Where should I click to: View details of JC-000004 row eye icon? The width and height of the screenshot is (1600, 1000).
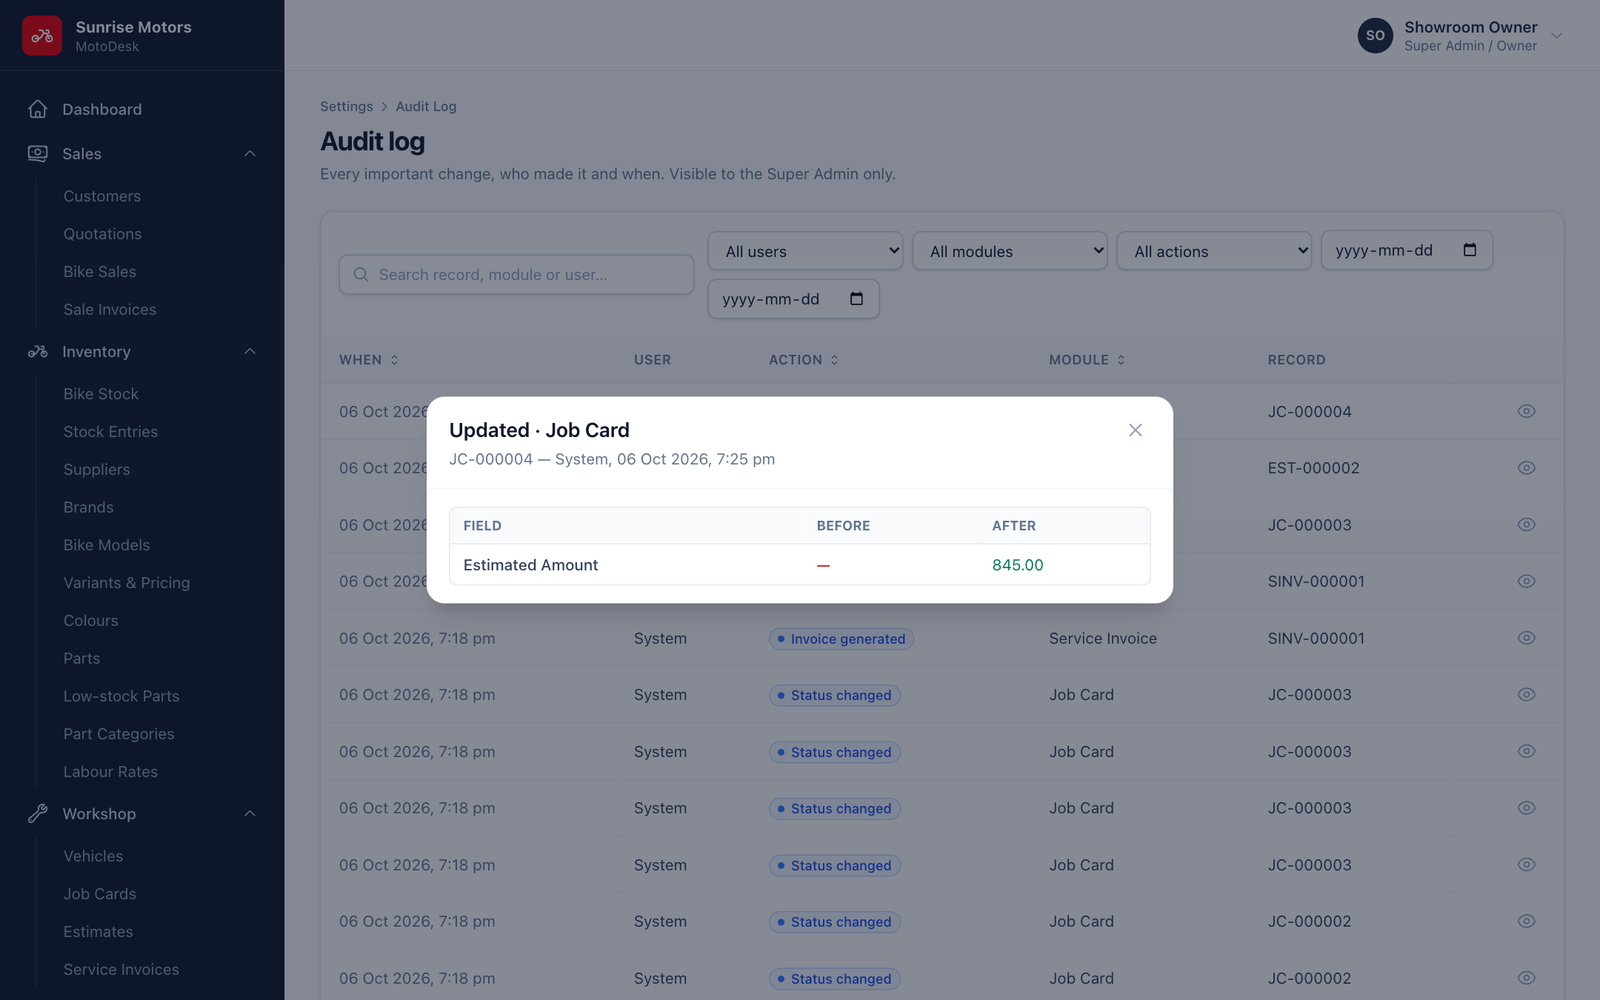tap(1526, 411)
